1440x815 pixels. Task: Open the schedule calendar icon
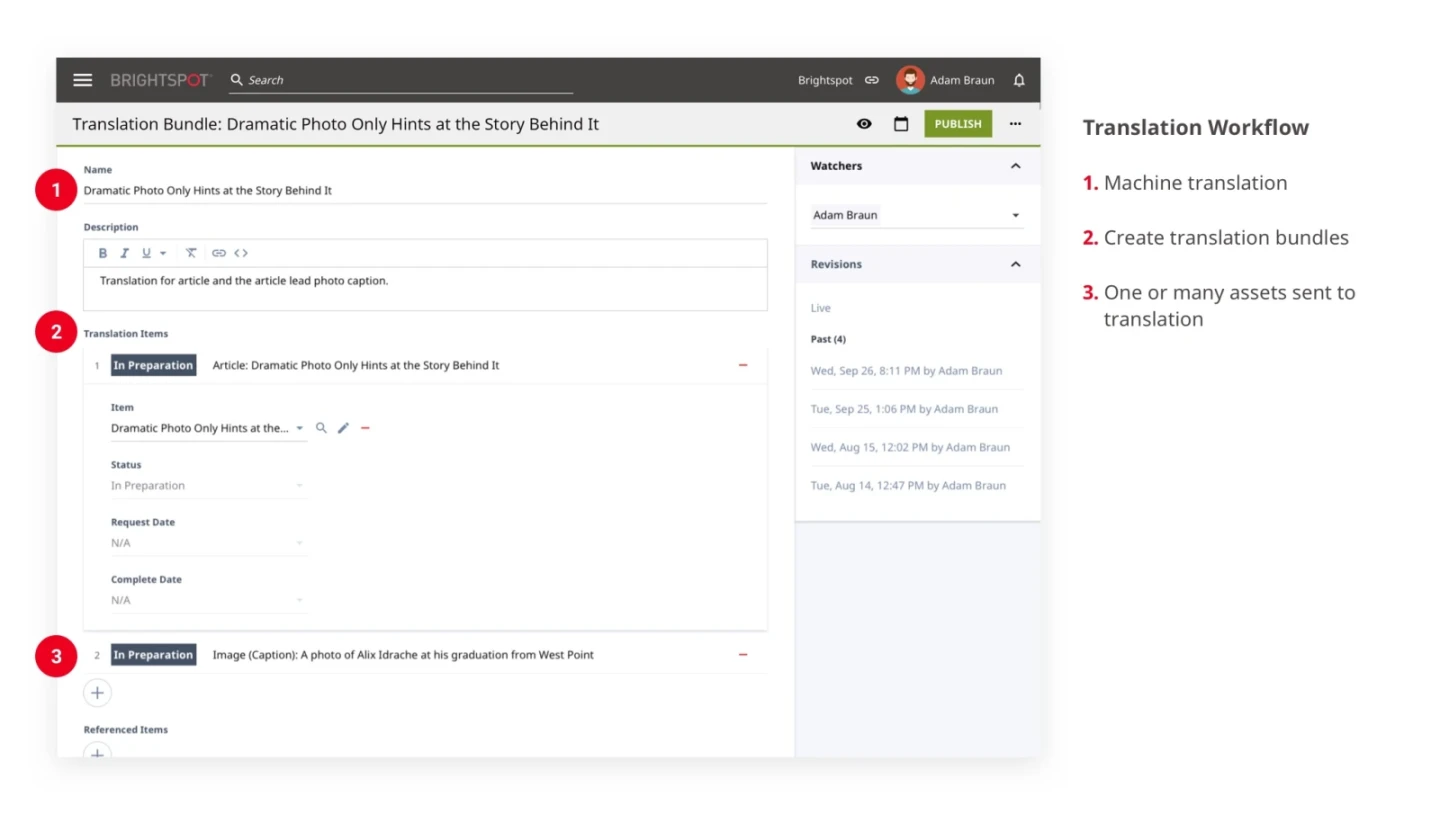point(901,124)
